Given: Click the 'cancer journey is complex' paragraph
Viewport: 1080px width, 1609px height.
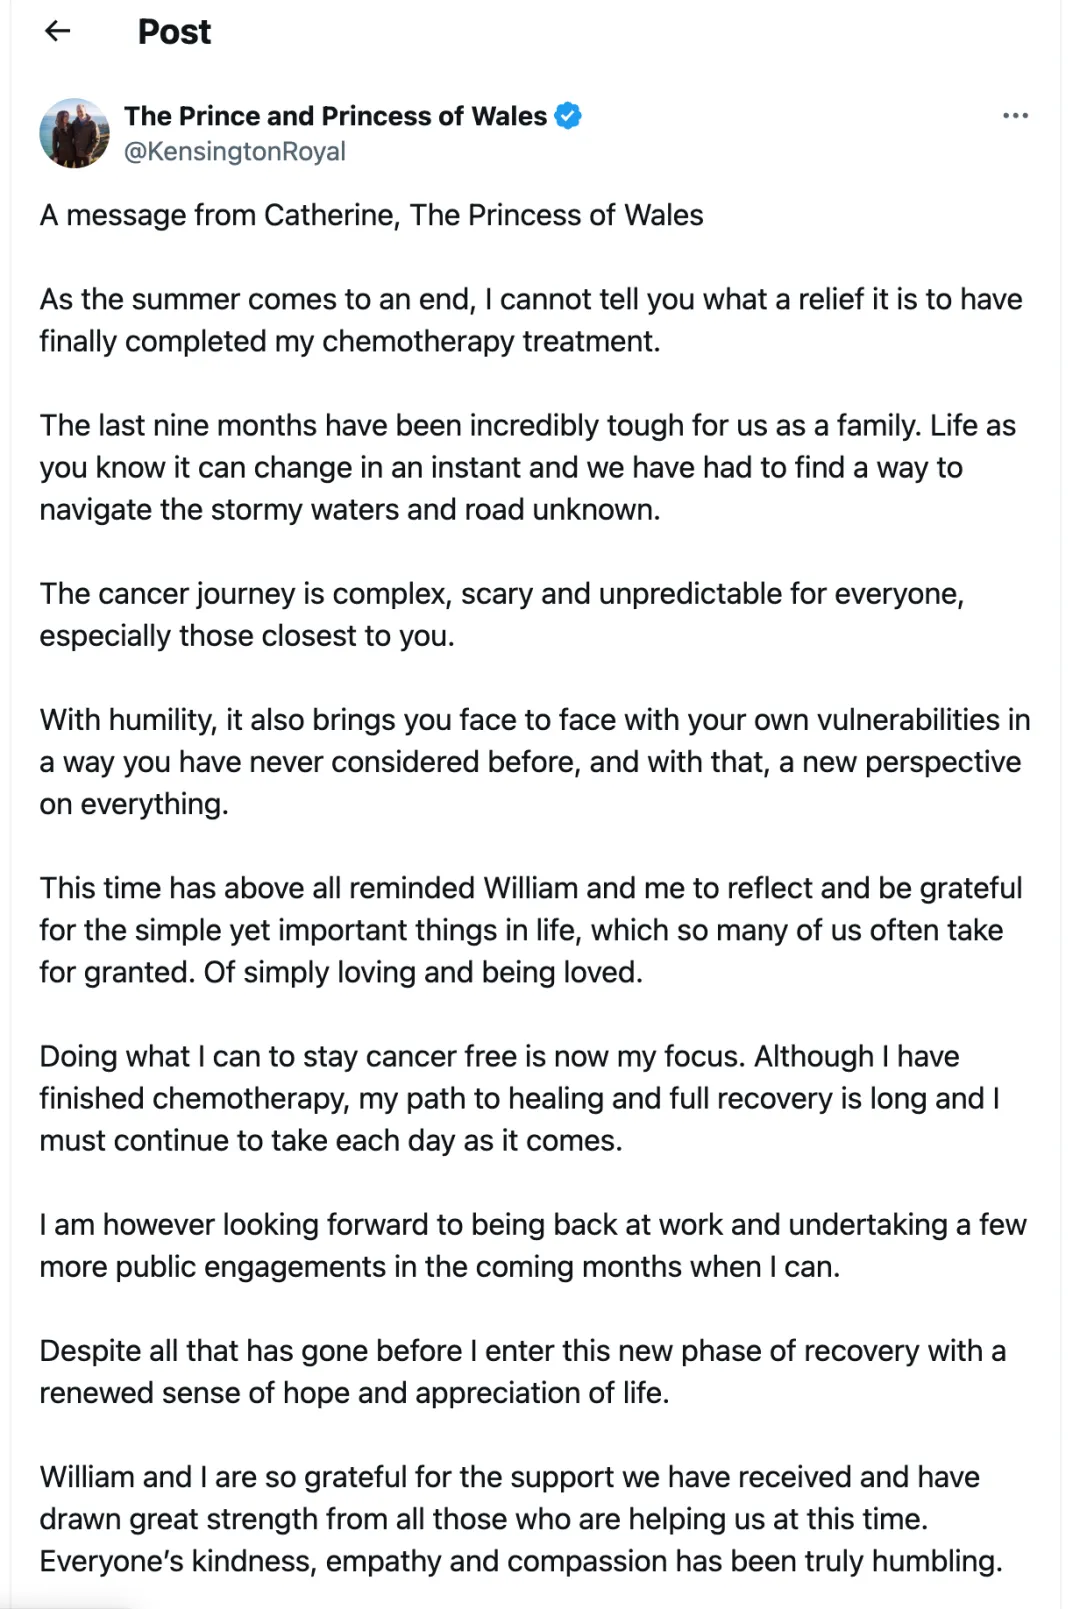Looking at the screenshot, I should click(501, 614).
